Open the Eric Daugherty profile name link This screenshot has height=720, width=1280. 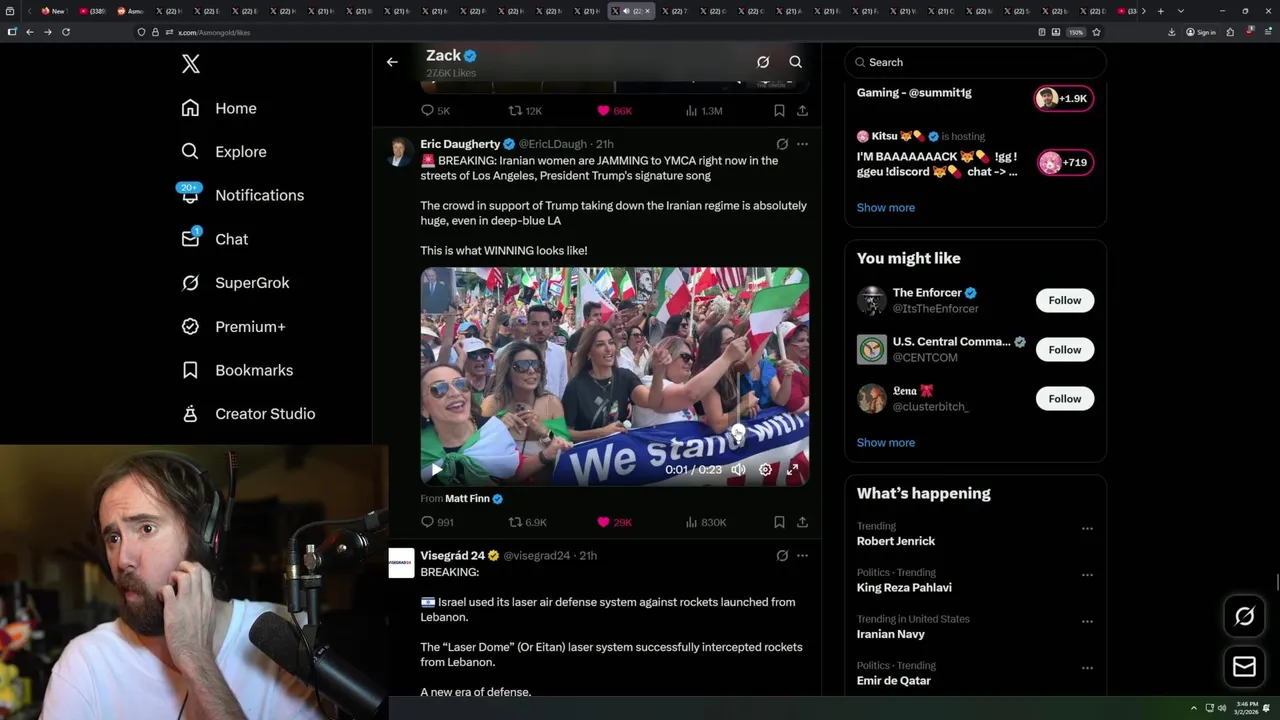(460, 144)
